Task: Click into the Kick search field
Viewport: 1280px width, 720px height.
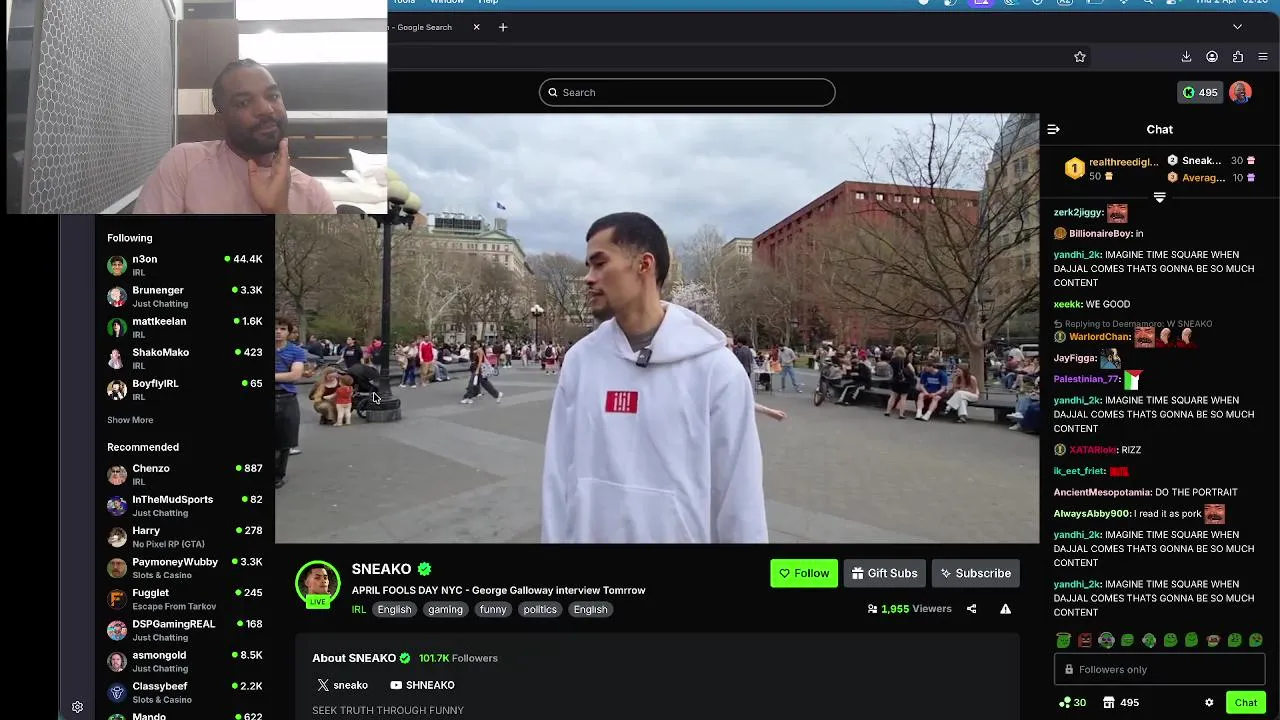Action: 687,92
